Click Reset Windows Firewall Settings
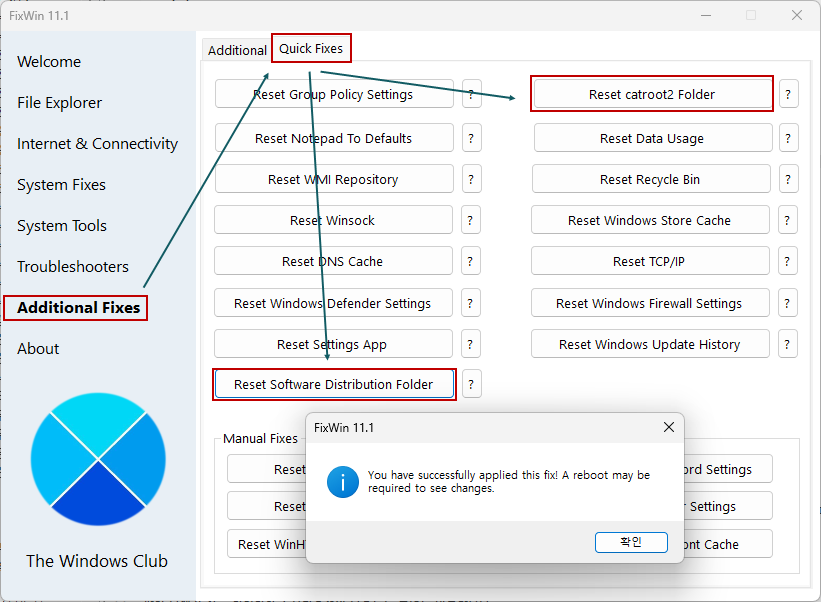Image resolution: width=821 pixels, height=602 pixels. click(x=650, y=303)
